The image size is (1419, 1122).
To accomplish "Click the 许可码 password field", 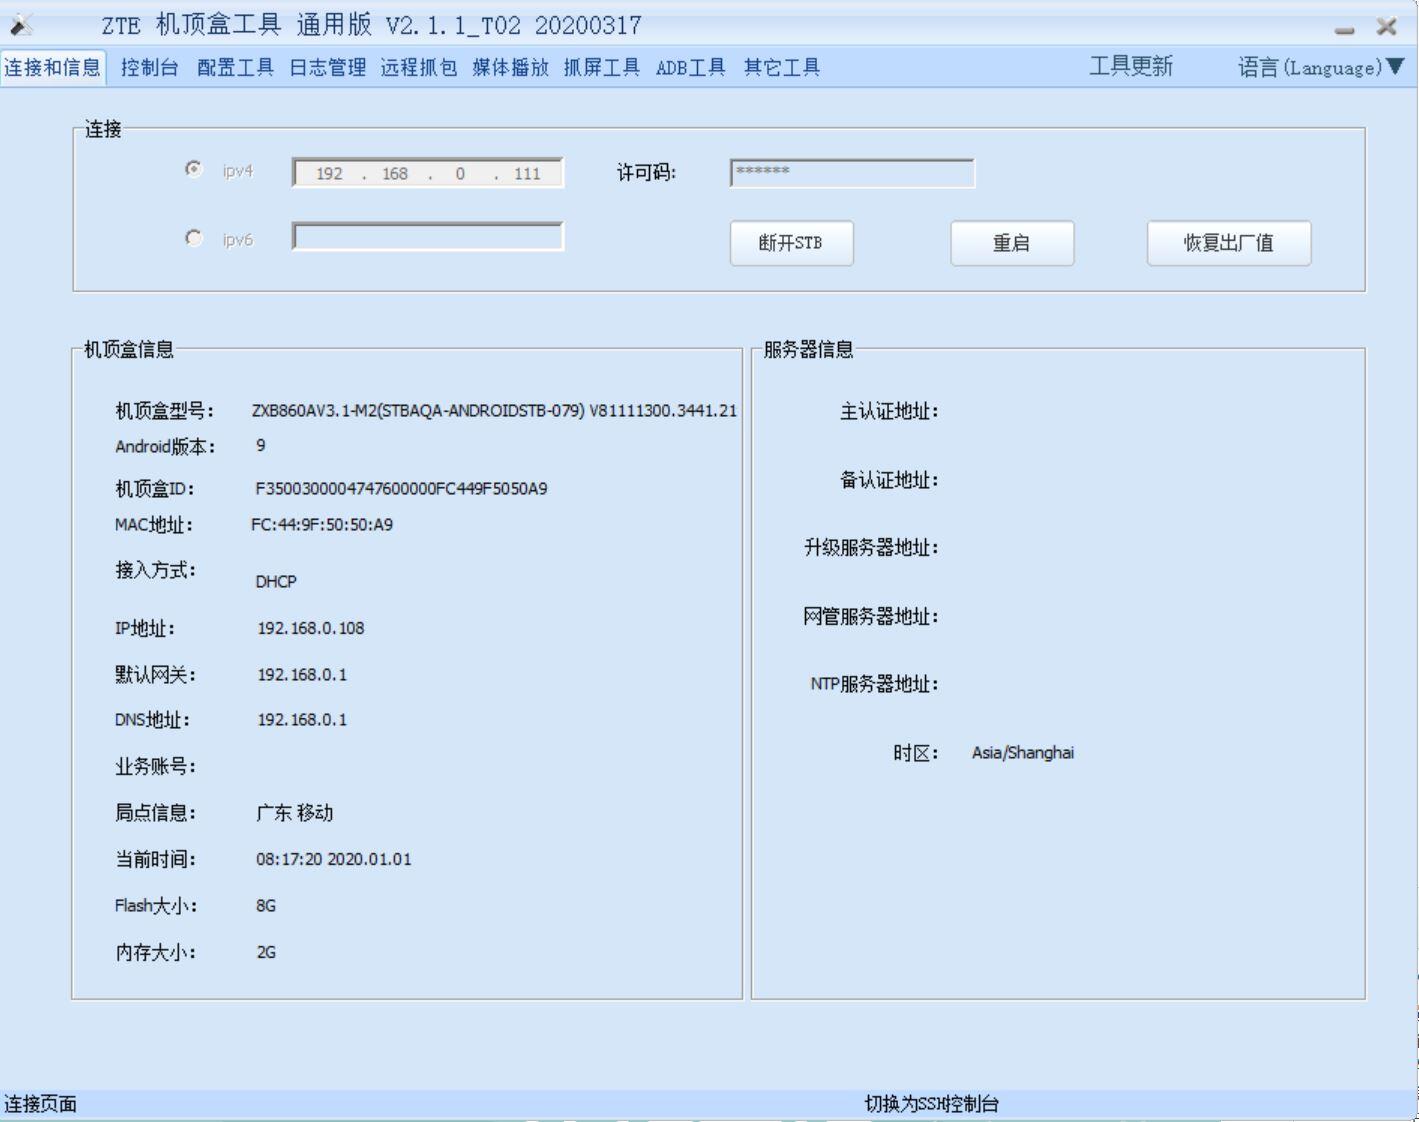I will pos(852,173).
